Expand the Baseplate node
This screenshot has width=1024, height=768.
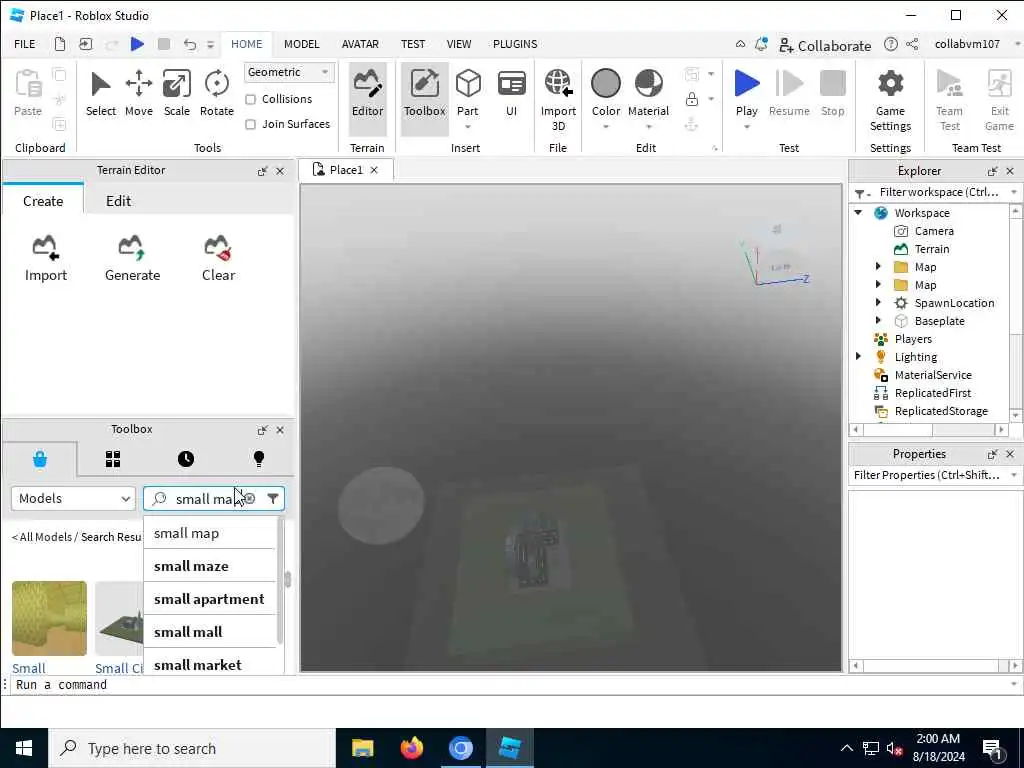coord(878,321)
